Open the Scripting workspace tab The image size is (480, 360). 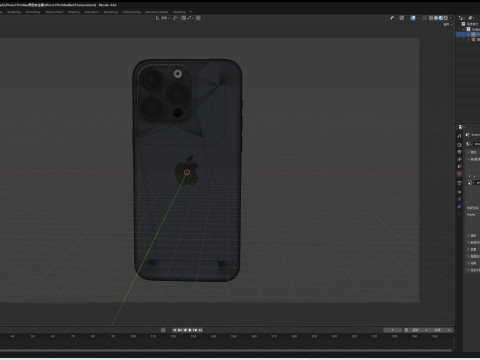(179, 12)
